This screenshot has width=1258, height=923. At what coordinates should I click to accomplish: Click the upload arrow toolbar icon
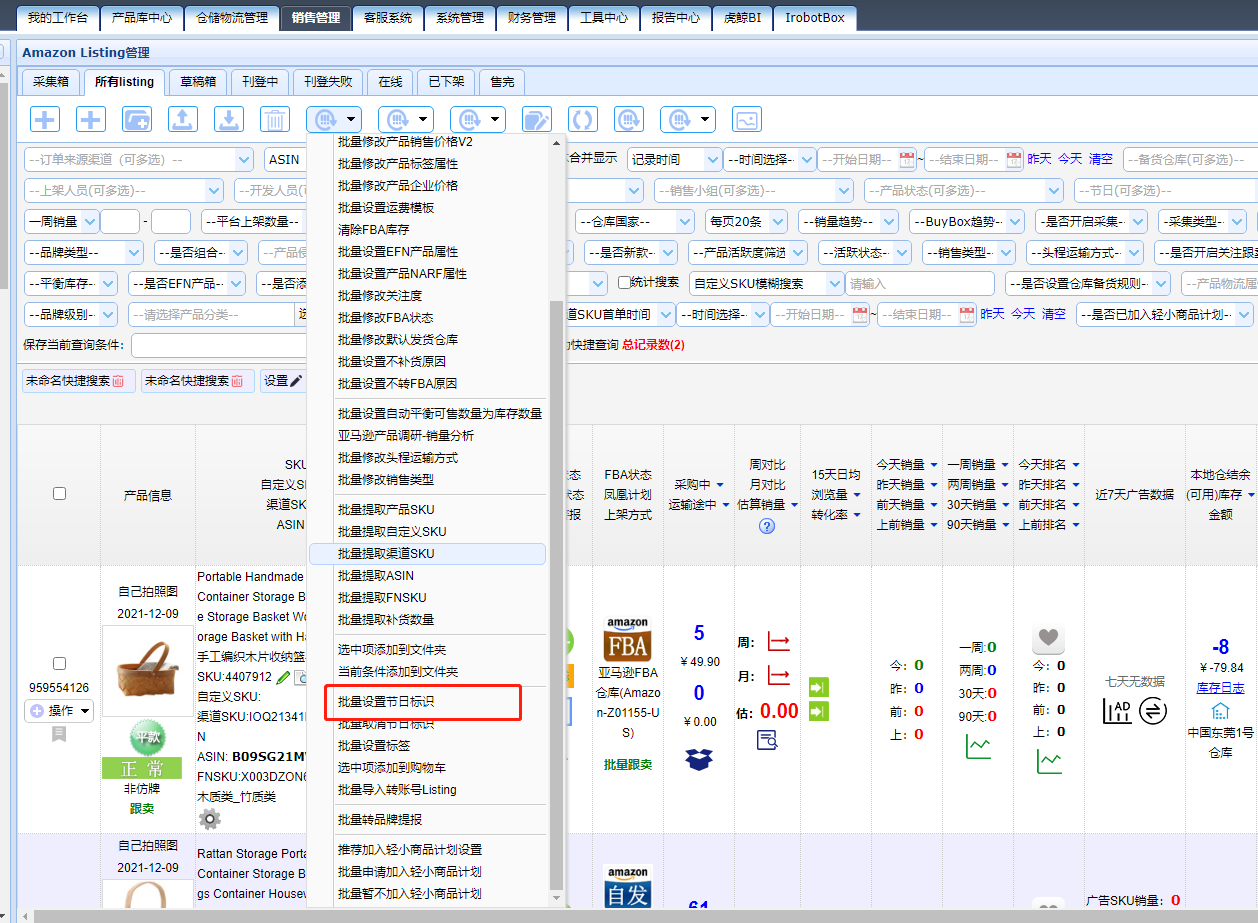(183, 119)
